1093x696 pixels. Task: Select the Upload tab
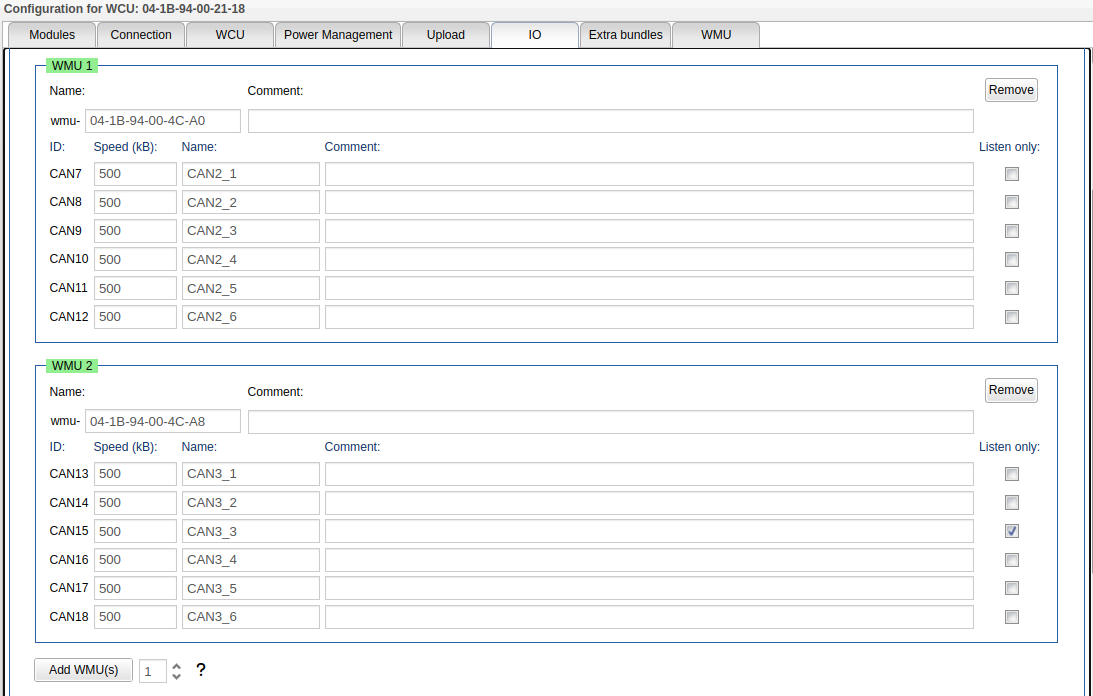(445, 35)
